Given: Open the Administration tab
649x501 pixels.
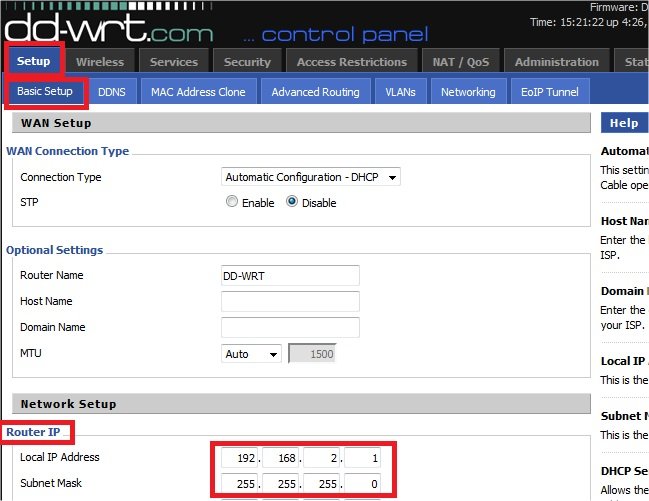Looking at the screenshot, I should 557,62.
